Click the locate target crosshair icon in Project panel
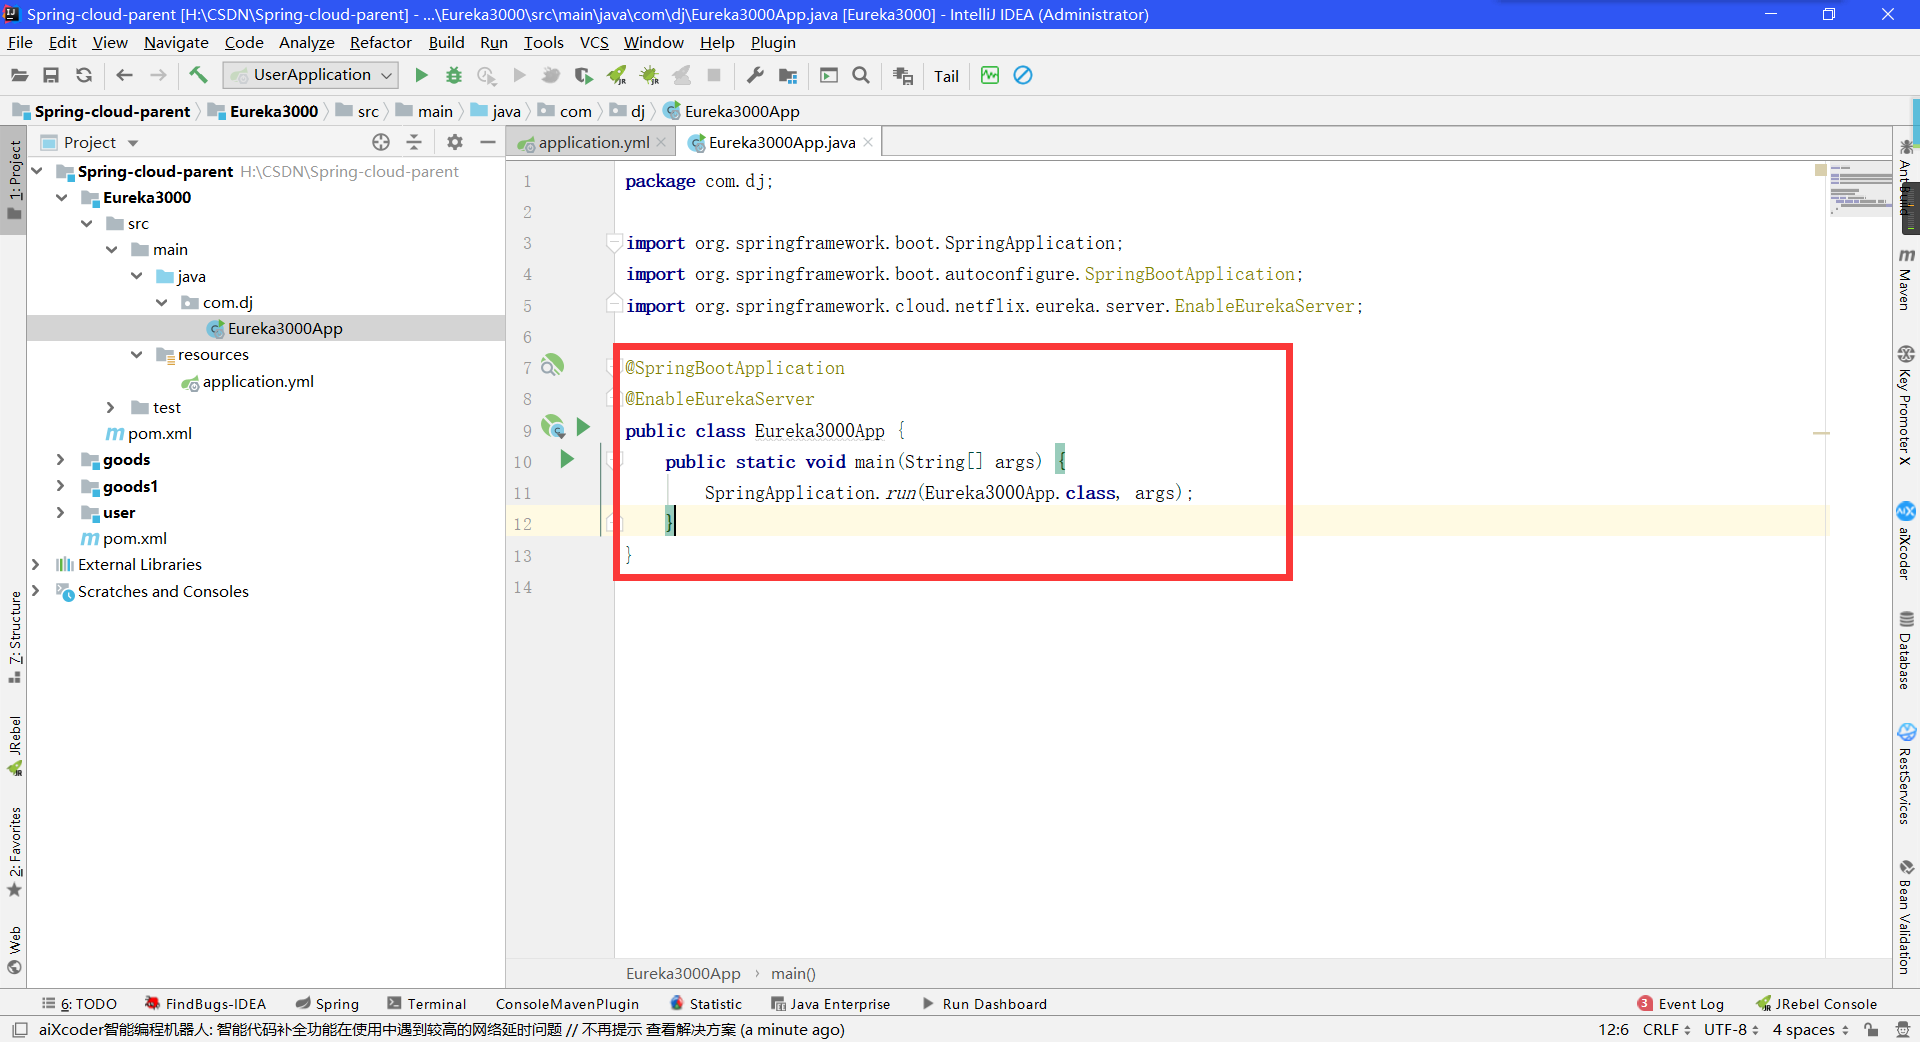The height and width of the screenshot is (1042, 1920). 381,142
